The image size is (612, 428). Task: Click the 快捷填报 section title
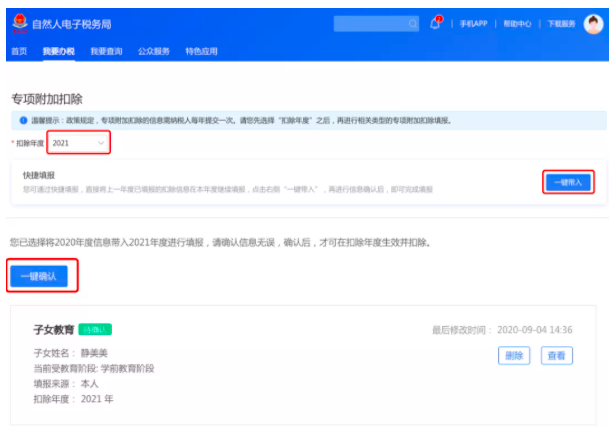coord(39,175)
